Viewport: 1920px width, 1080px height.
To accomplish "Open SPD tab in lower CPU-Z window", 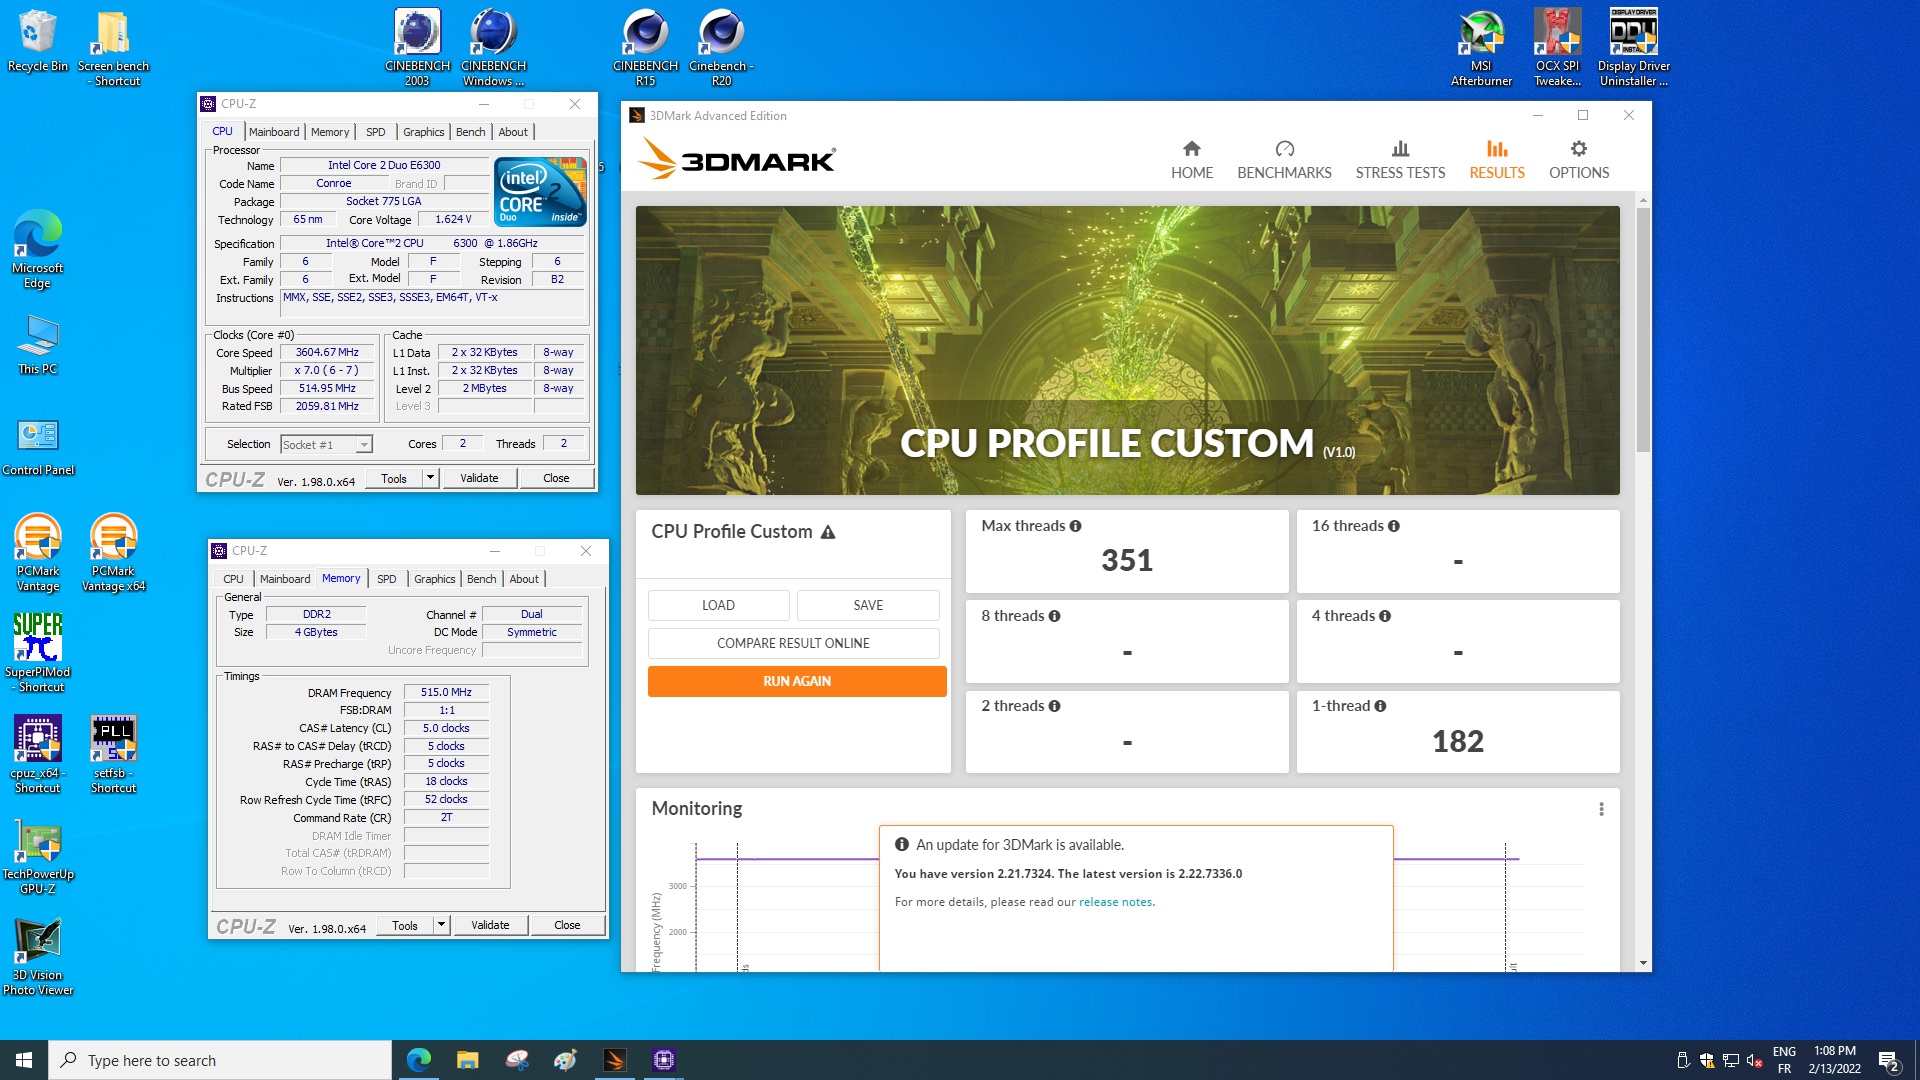I will click(x=387, y=579).
